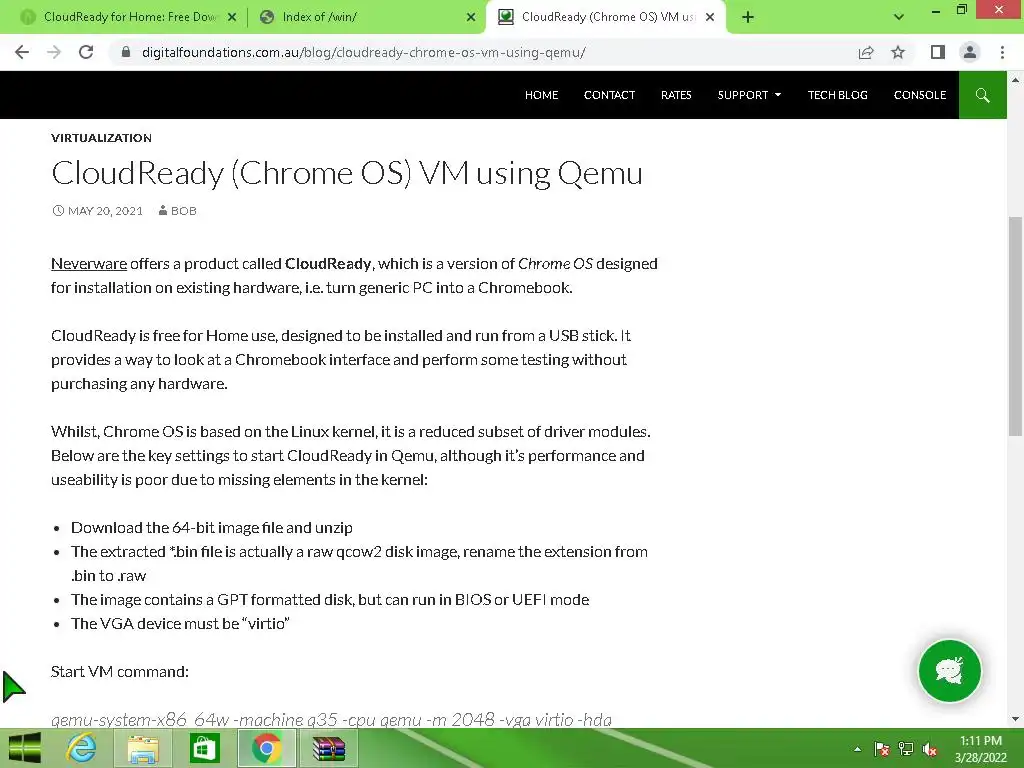View site security padlock info

[x=126, y=52]
